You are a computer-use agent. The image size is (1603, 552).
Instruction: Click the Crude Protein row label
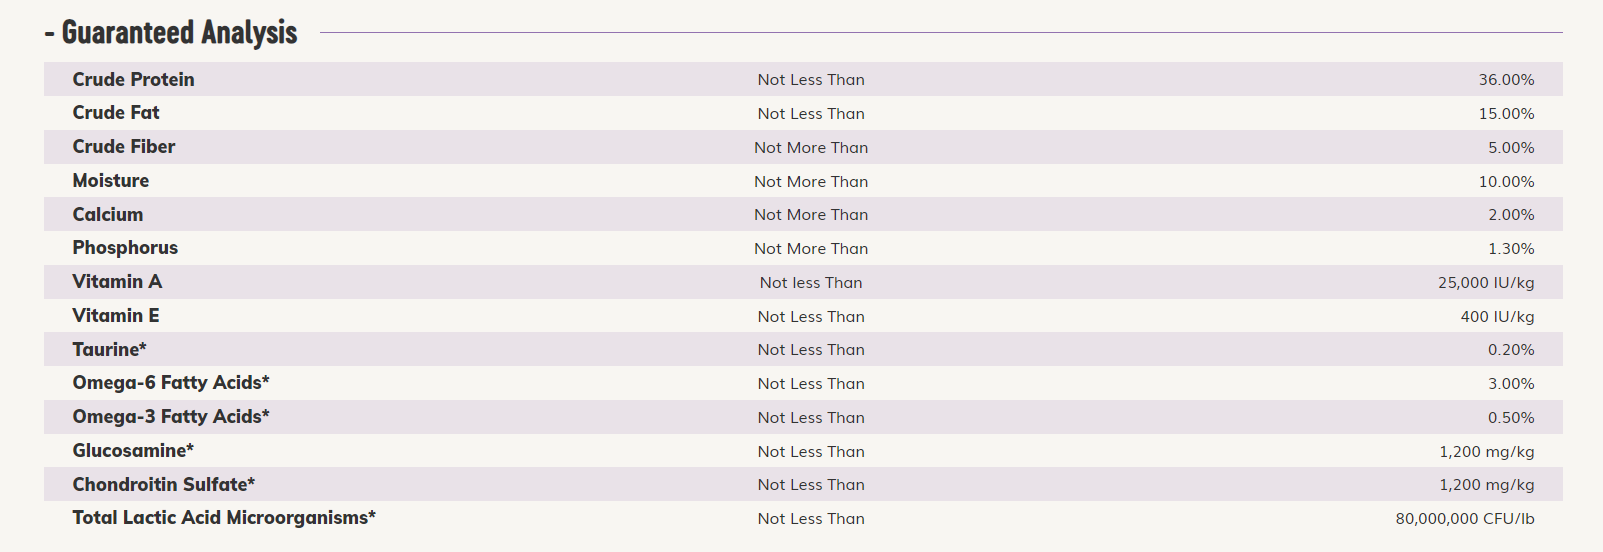(134, 79)
